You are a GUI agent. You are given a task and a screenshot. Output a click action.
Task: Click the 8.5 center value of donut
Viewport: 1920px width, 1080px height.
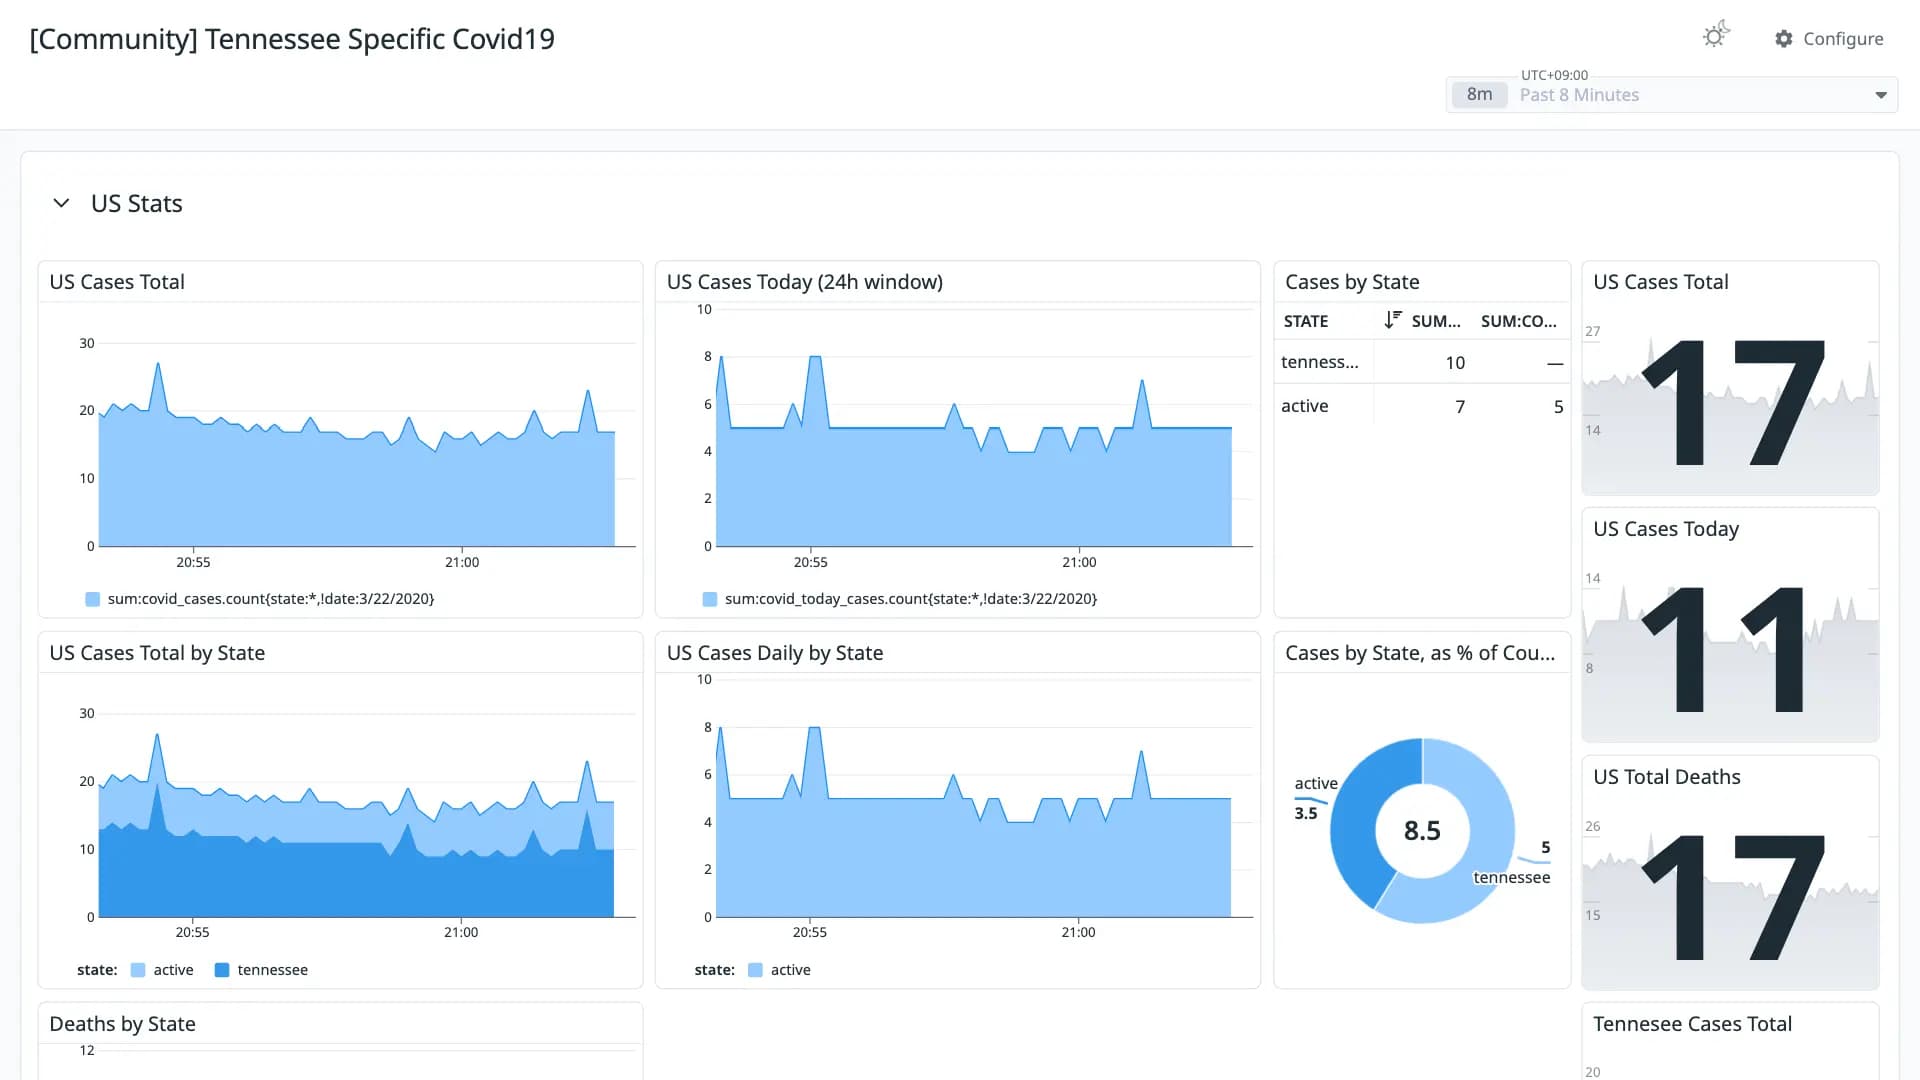[x=1422, y=831]
